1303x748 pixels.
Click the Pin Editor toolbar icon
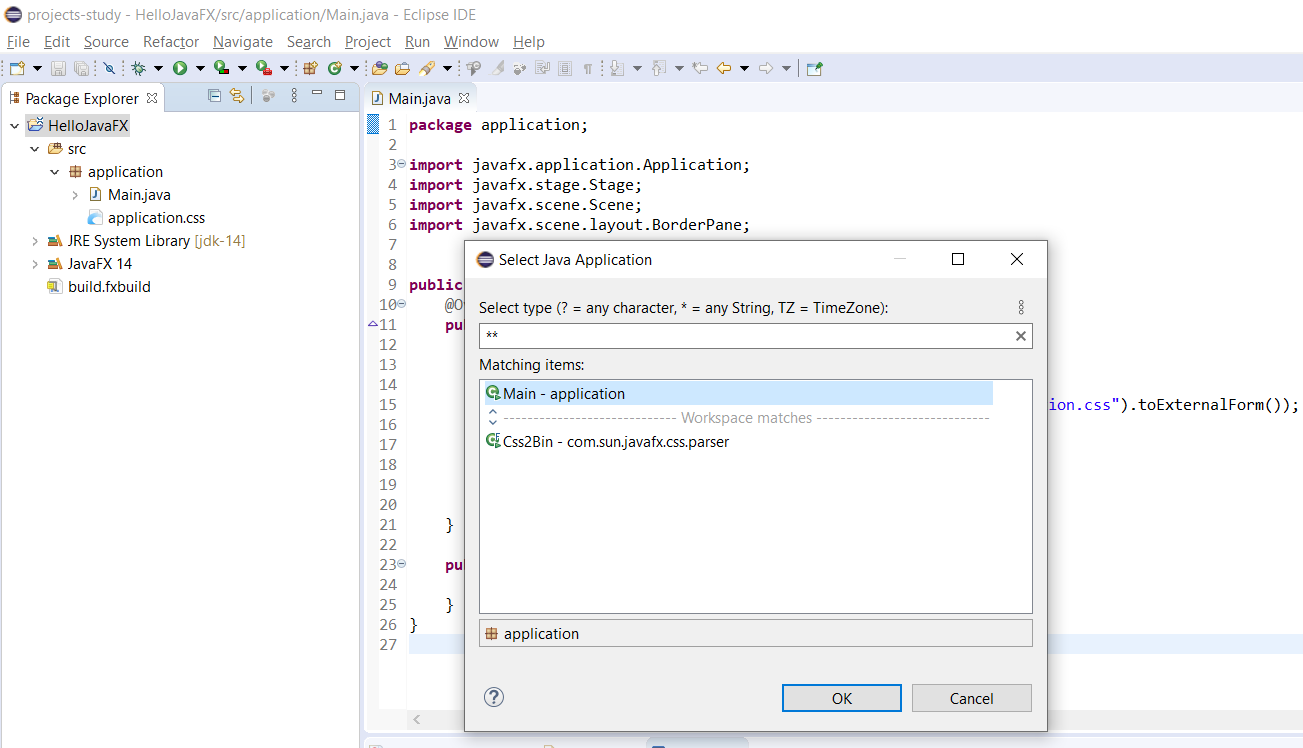814,68
